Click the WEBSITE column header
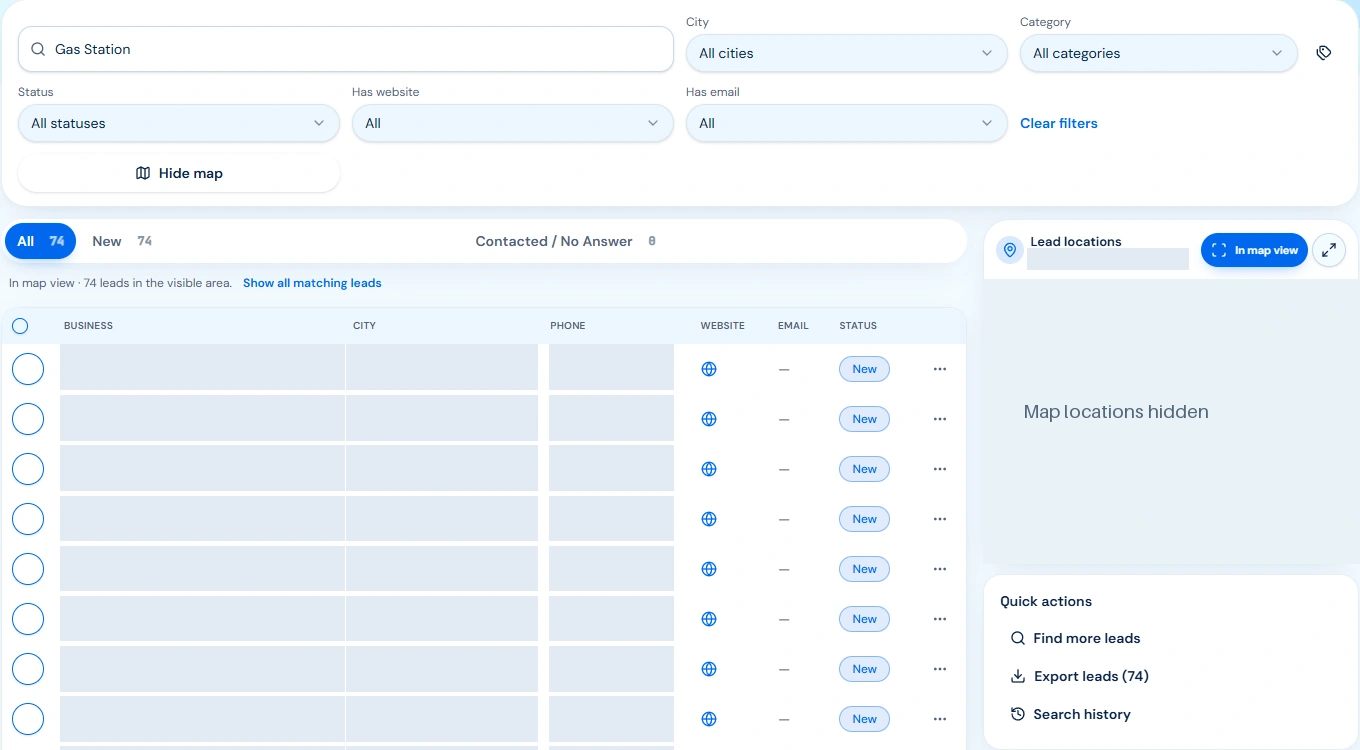The height and width of the screenshot is (750, 1360). (722, 326)
